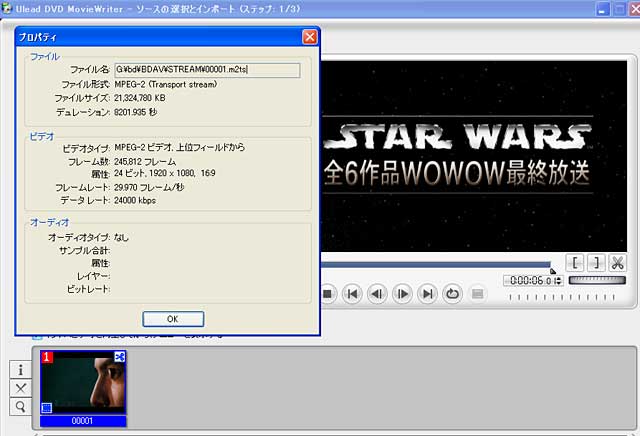Click the 00001 clip label

[x=82, y=421]
